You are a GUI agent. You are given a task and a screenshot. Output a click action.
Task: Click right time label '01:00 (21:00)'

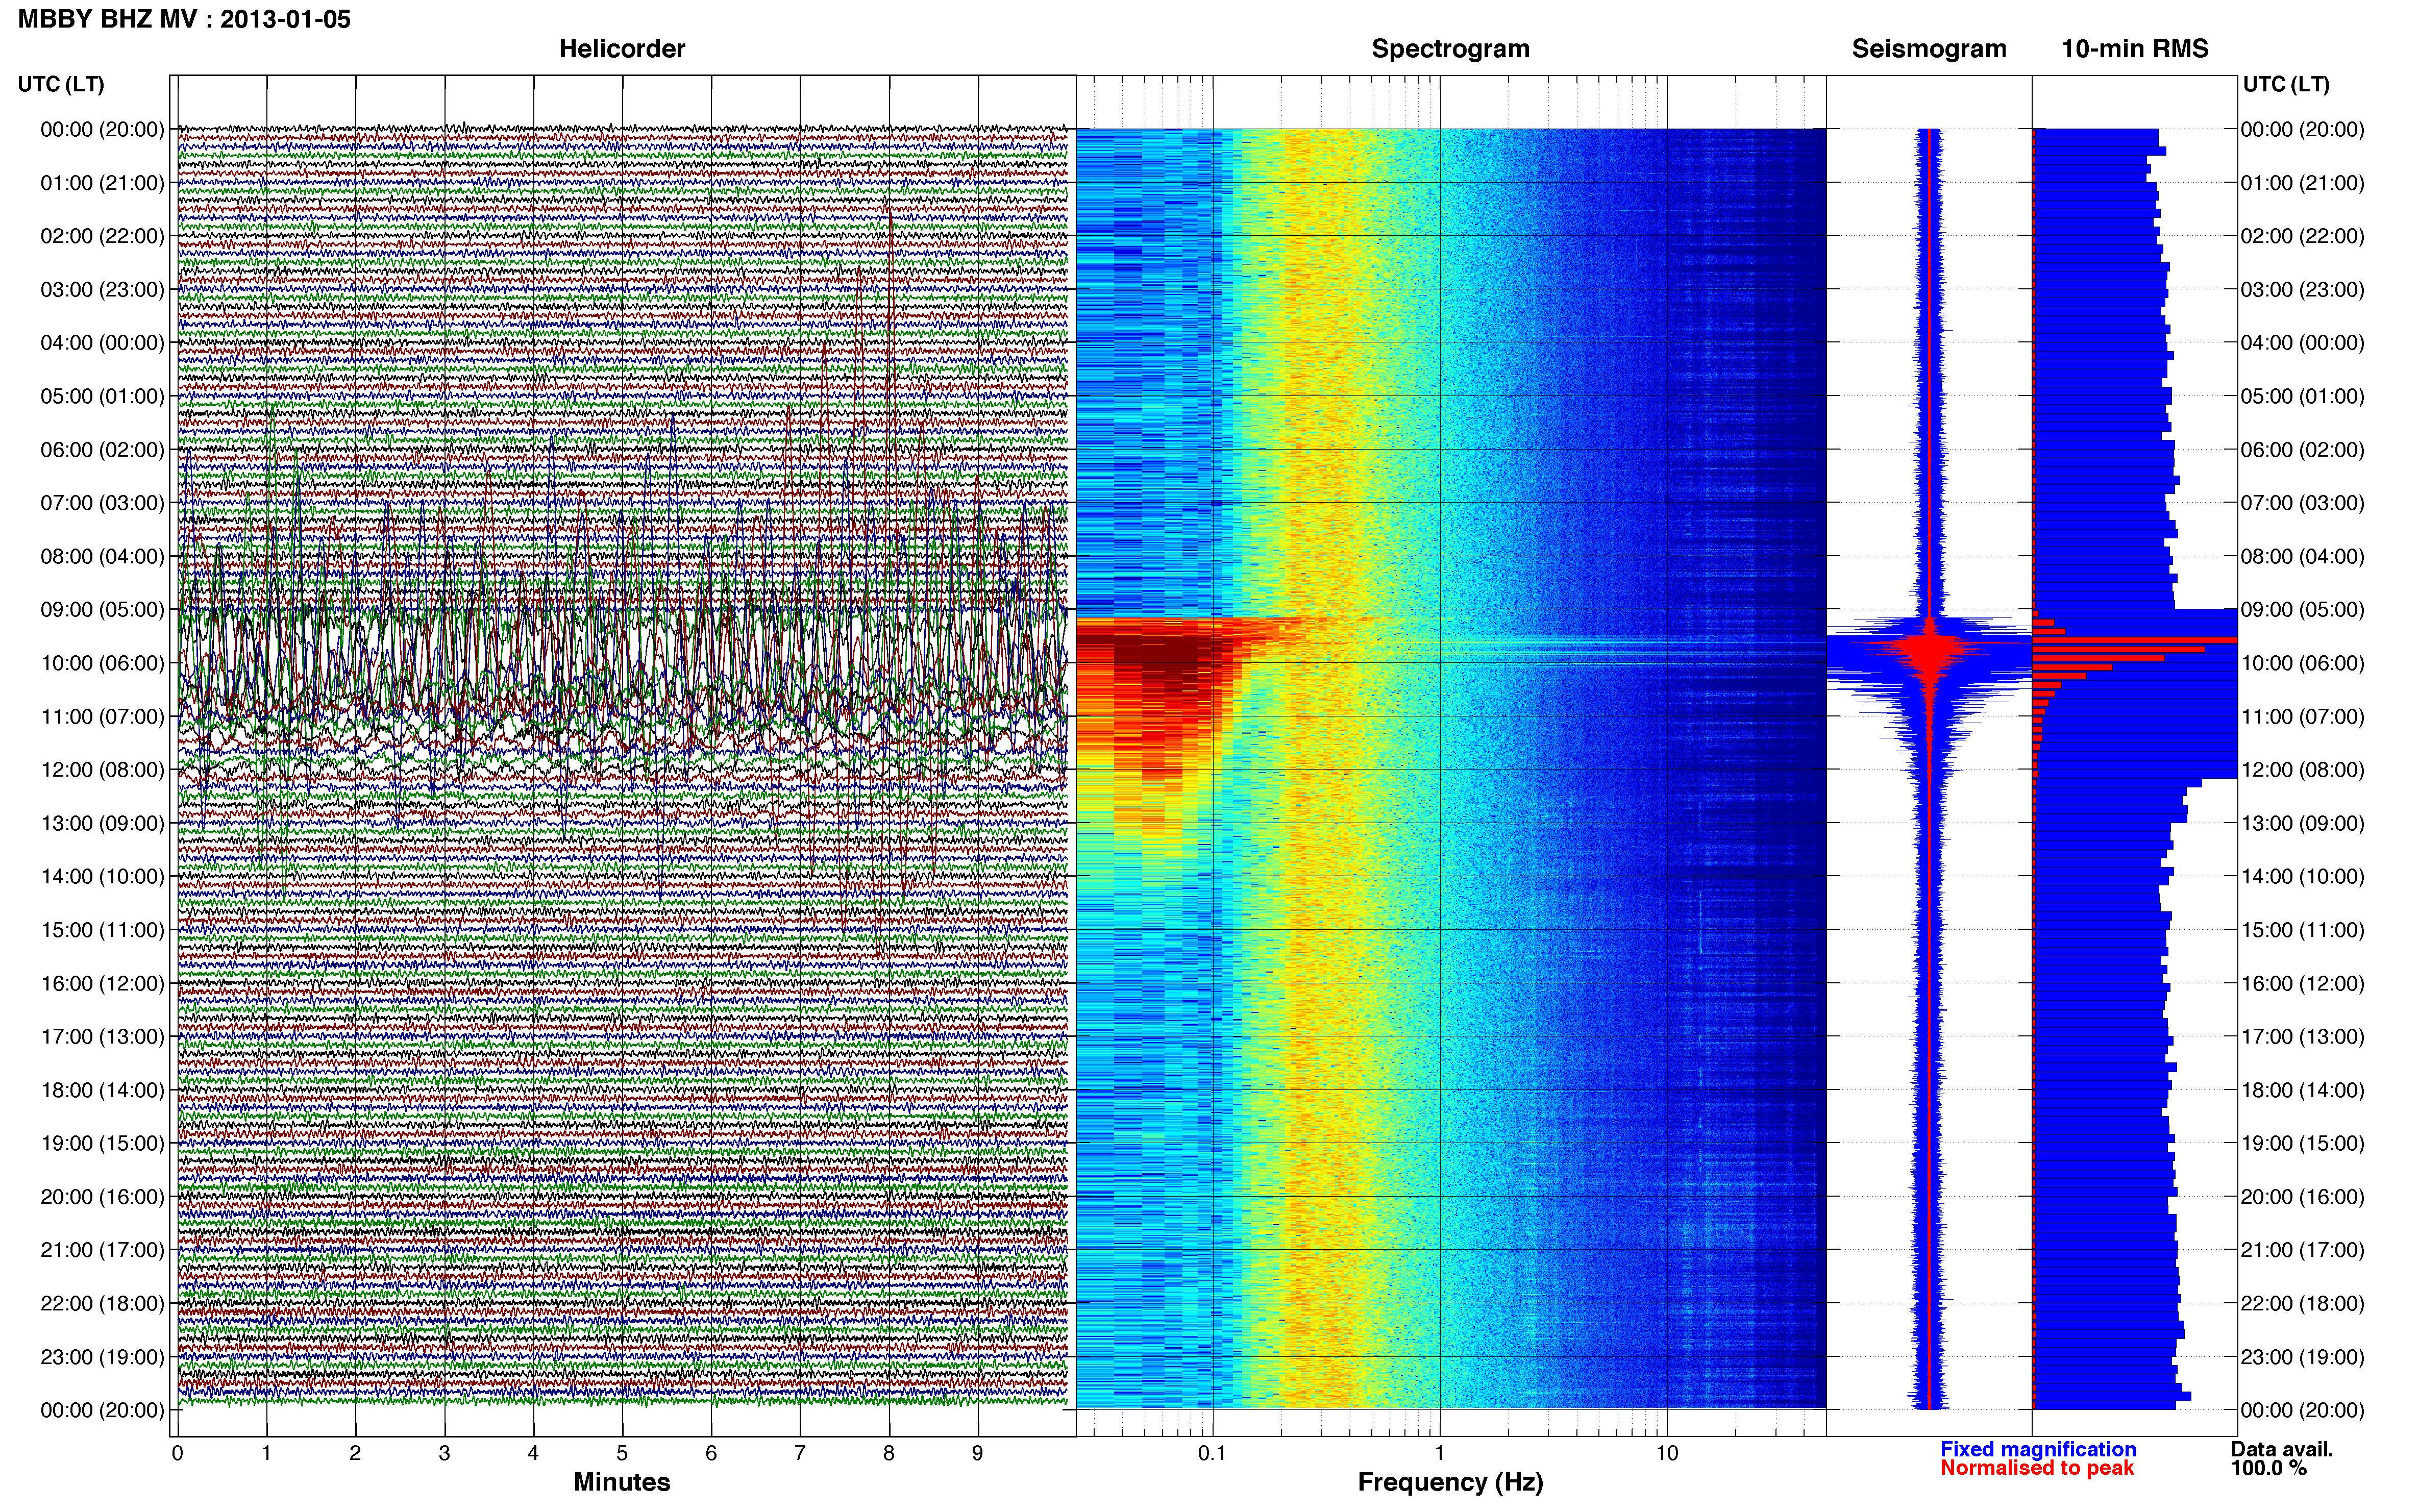coord(2302,182)
